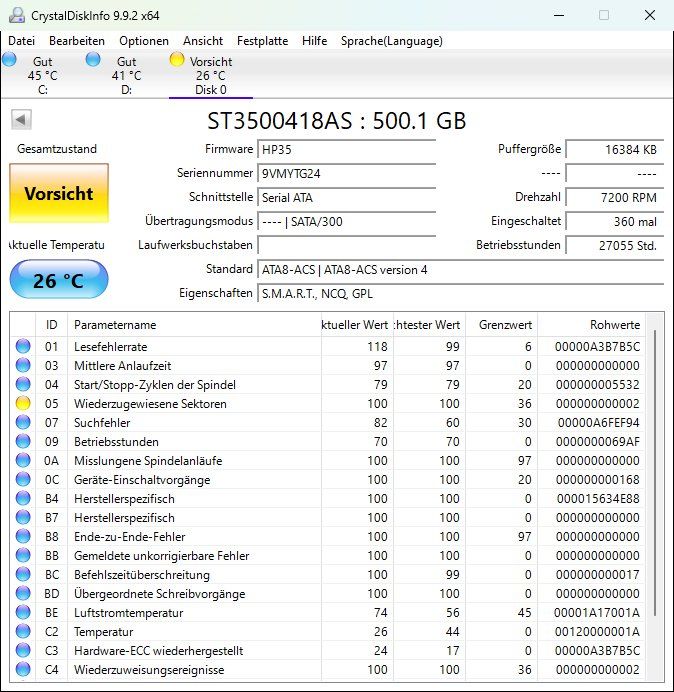674x692 pixels.
Task: Click status icon of B7 Herstellerspezifisch row
Action: [x=23, y=517]
